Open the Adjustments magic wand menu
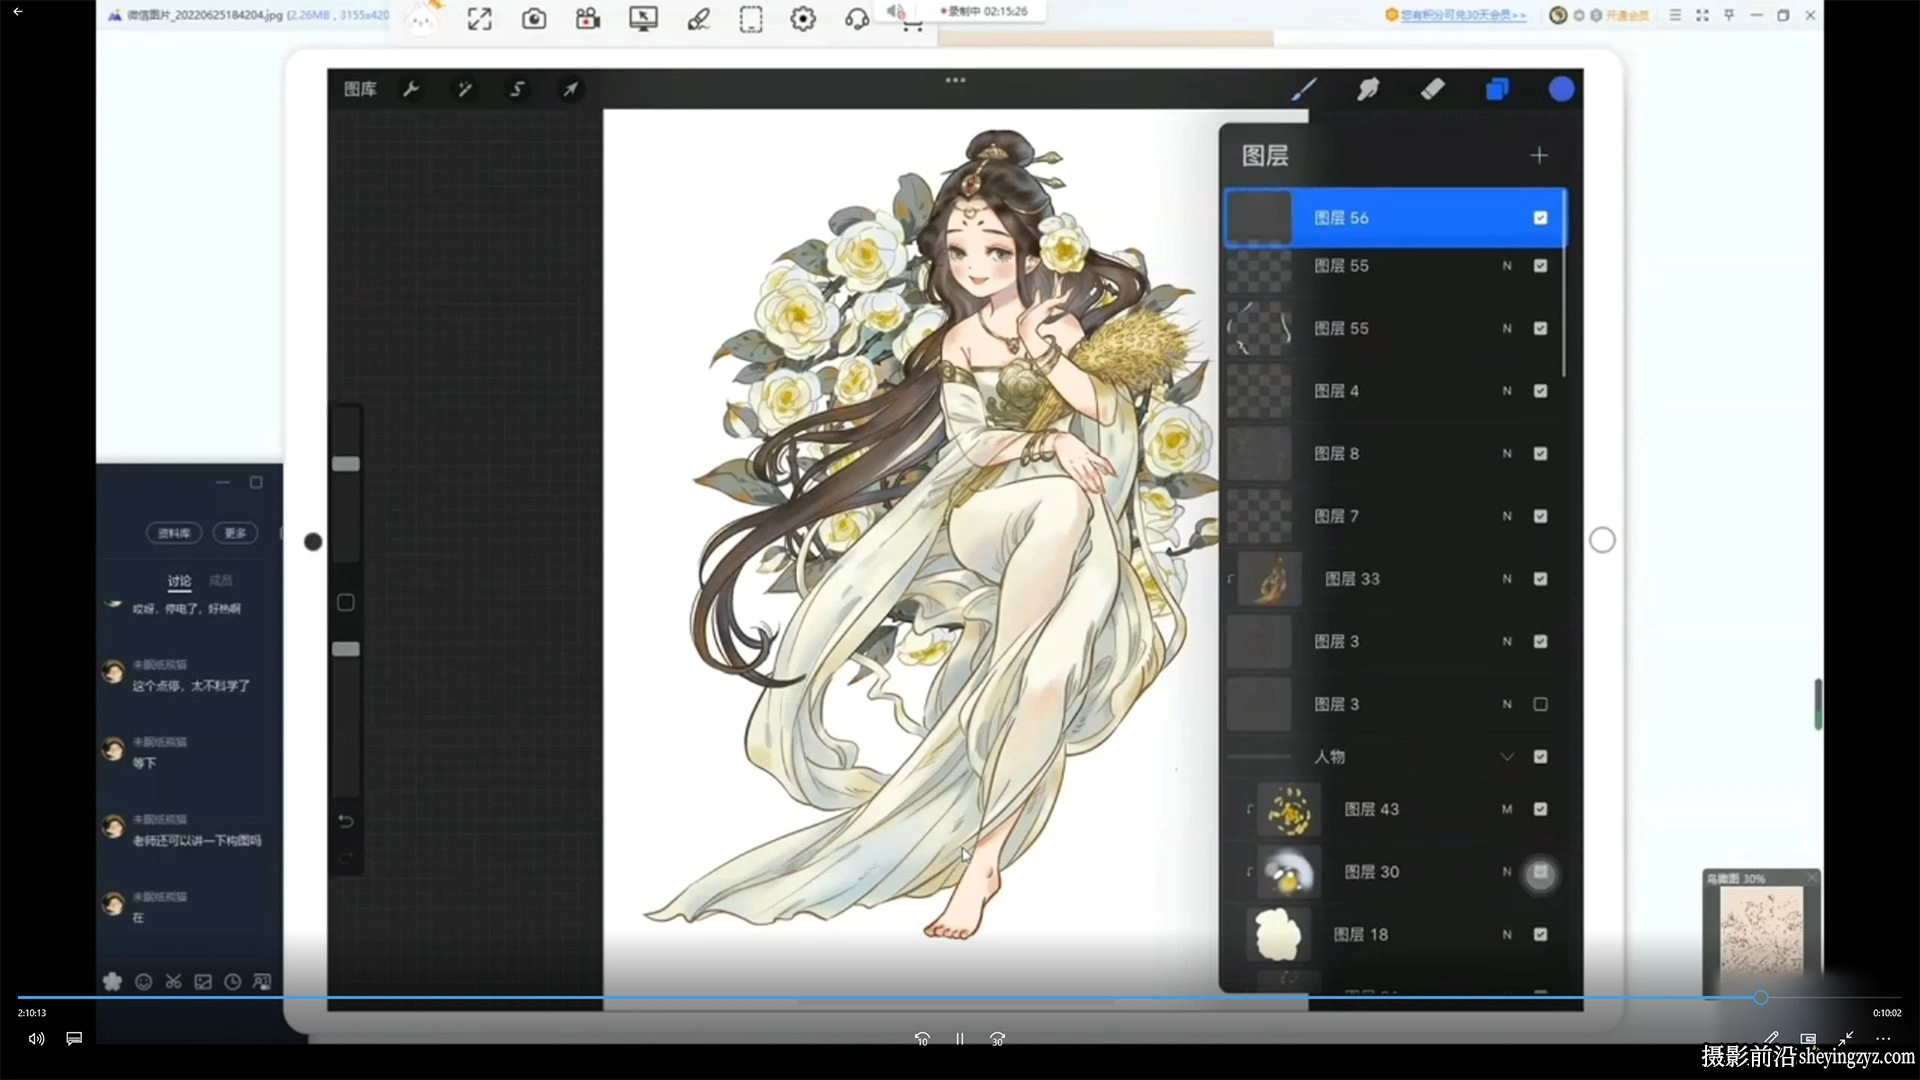 465,89
